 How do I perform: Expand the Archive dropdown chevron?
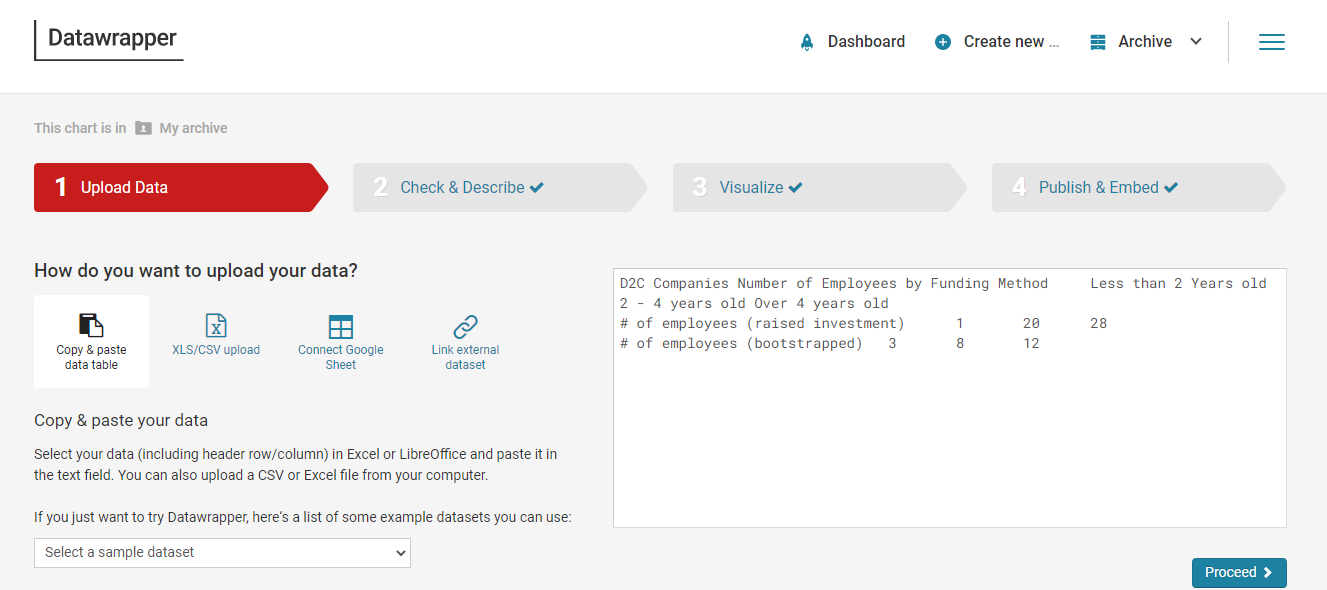pyautogui.click(x=1196, y=42)
